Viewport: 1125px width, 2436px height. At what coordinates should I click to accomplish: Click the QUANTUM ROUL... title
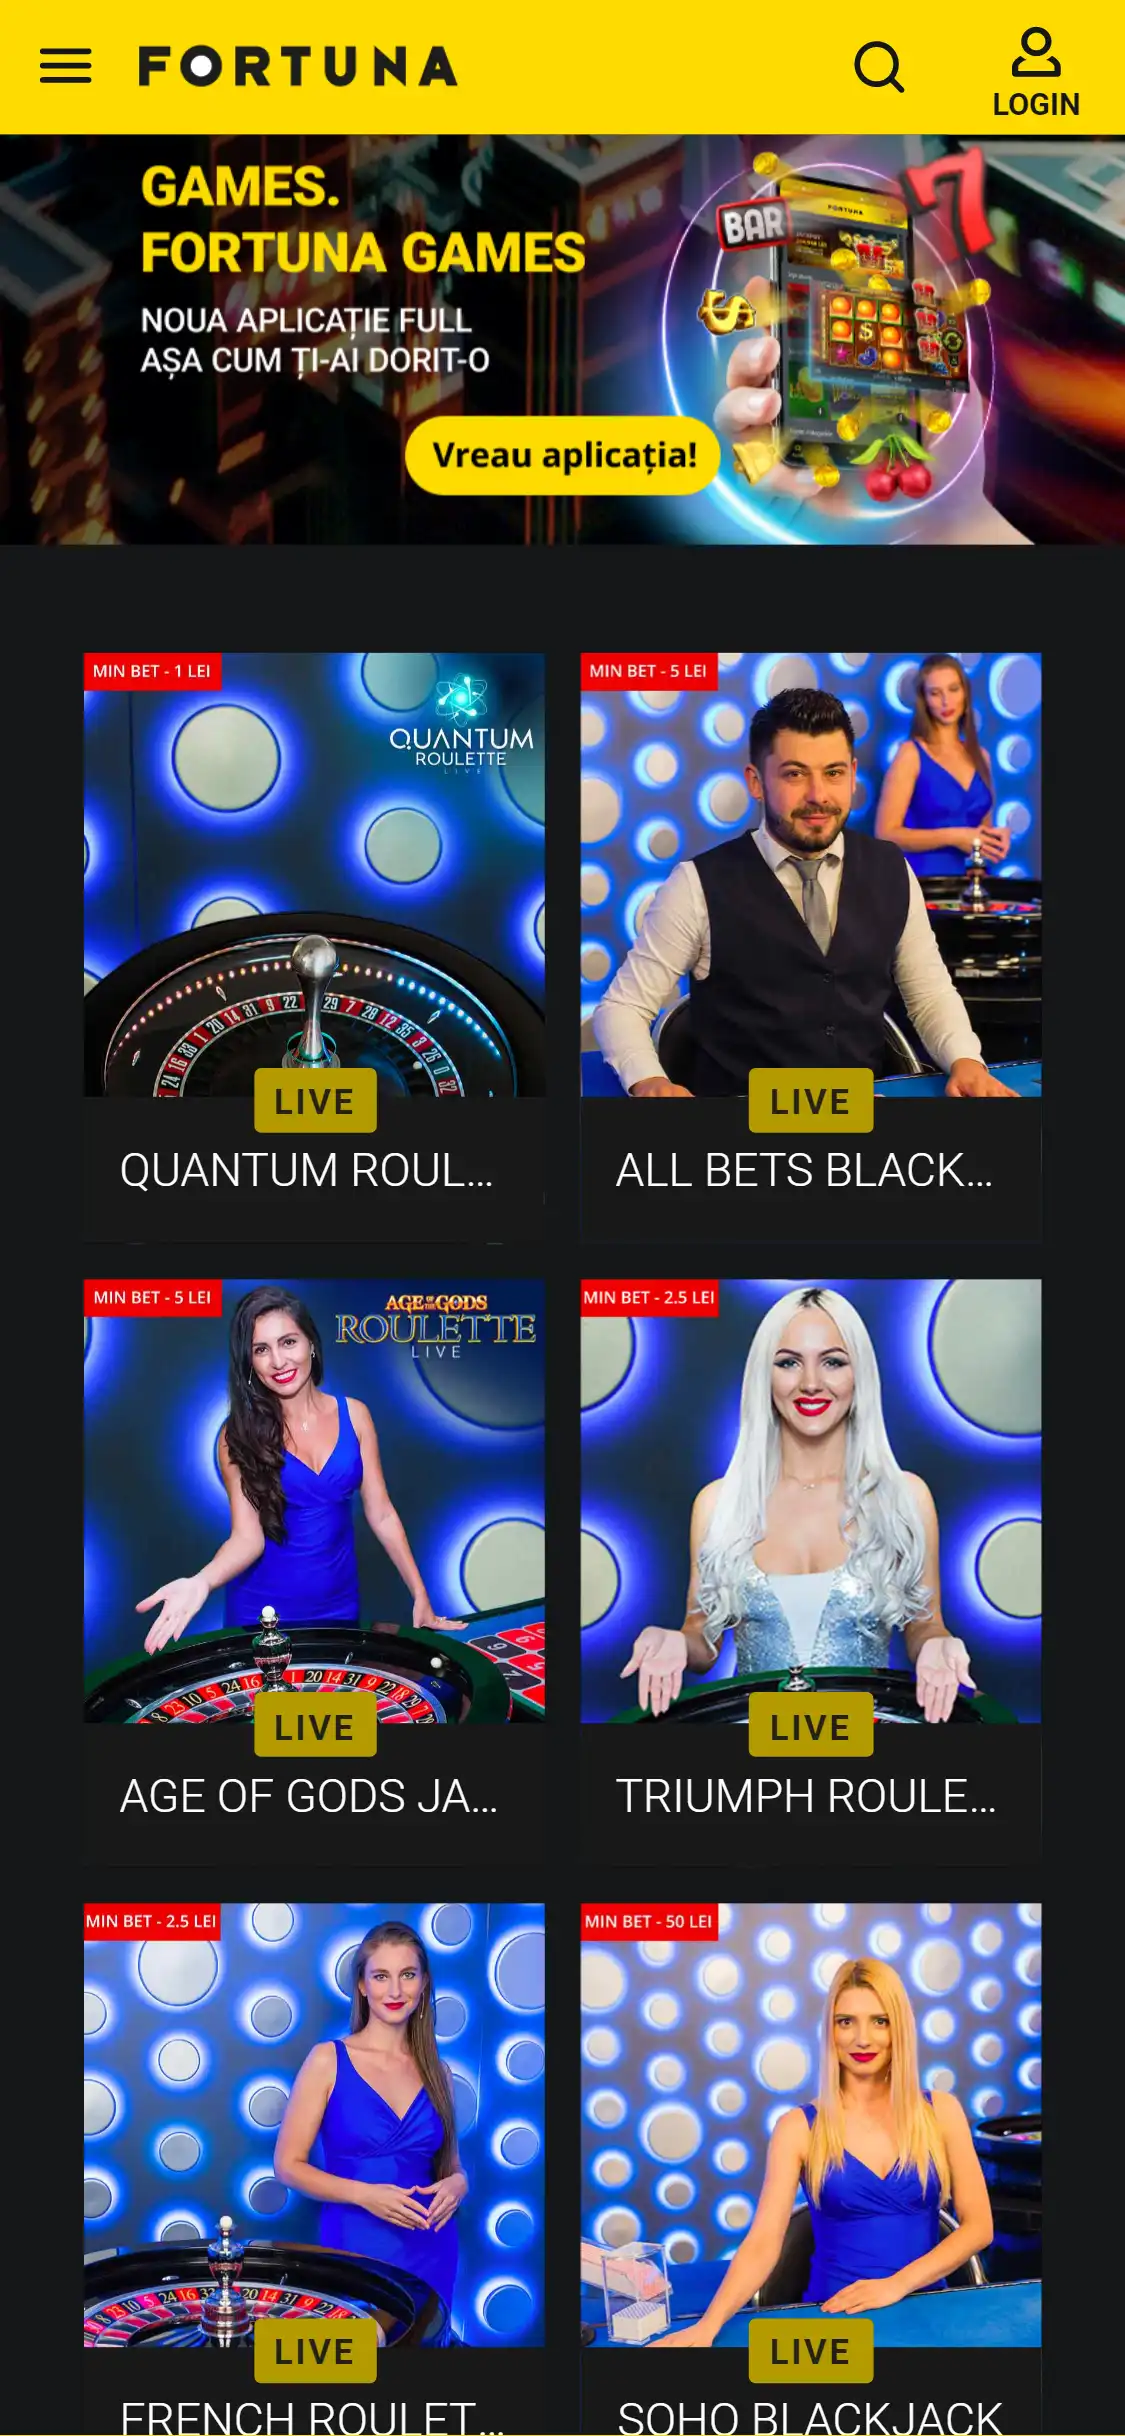pos(306,1170)
